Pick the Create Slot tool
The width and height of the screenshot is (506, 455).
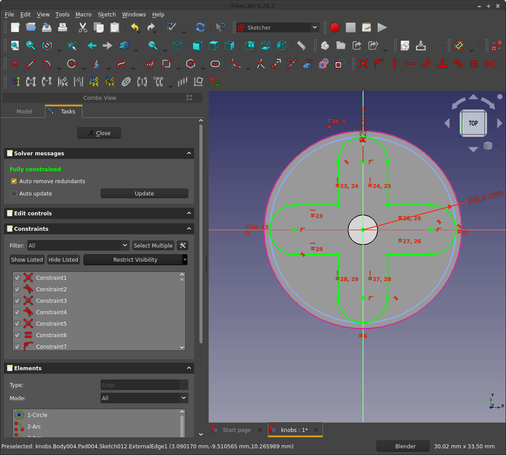(215, 64)
